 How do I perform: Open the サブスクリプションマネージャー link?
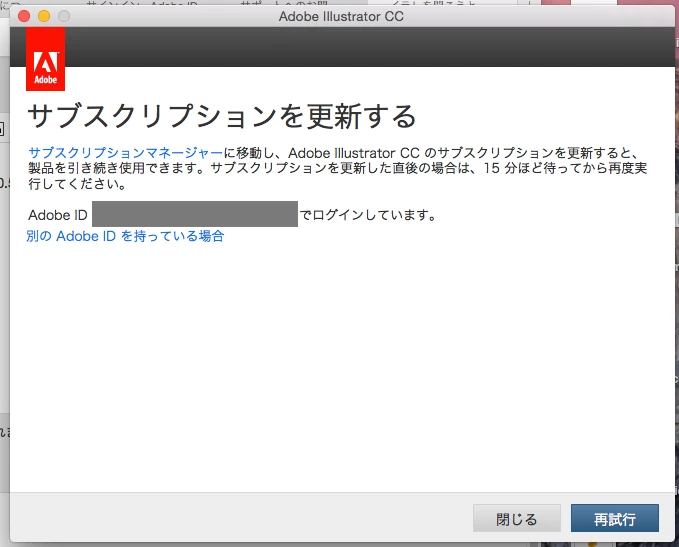tap(126, 153)
